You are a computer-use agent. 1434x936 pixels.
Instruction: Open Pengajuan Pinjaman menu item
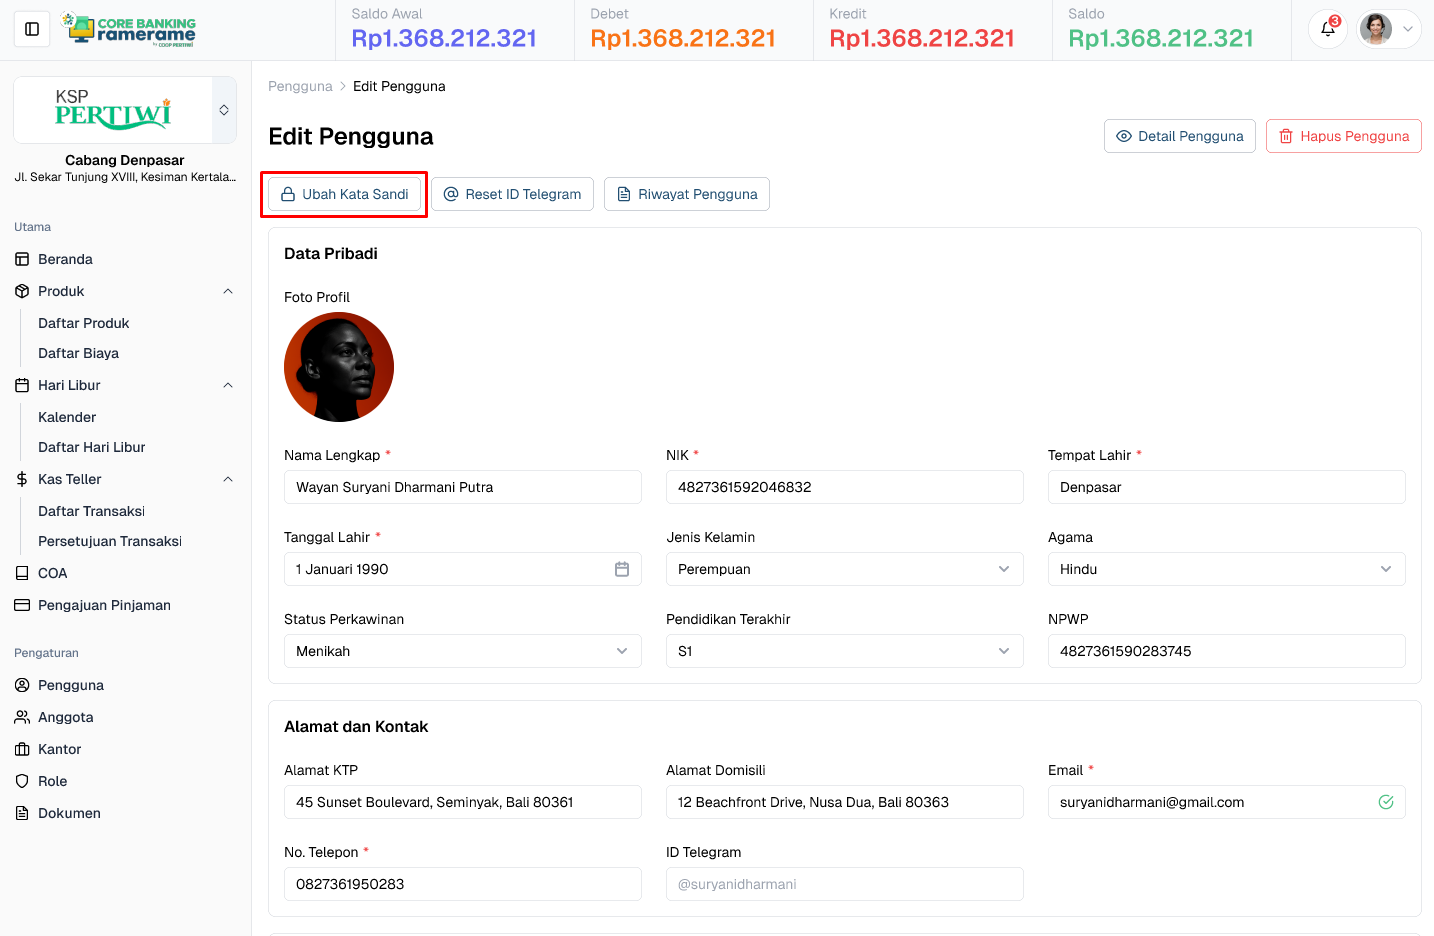pos(104,605)
